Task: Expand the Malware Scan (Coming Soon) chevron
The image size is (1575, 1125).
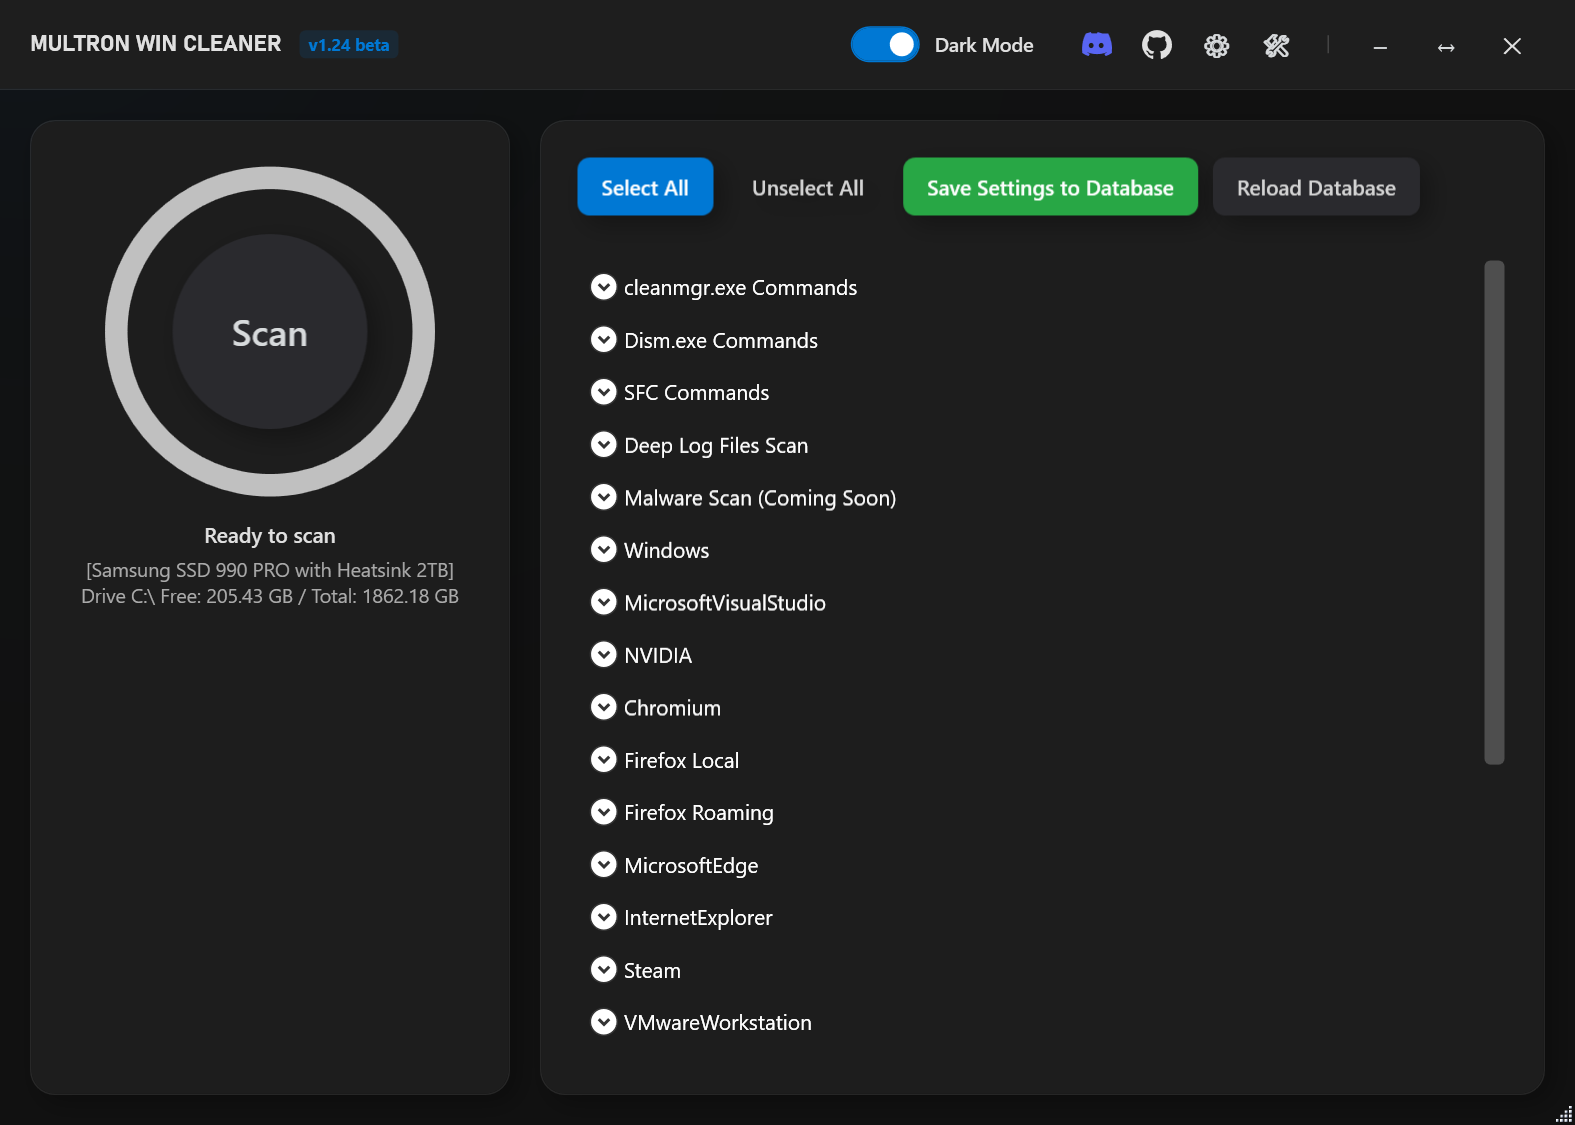Action: pyautogui.click(x=604, y=497)
